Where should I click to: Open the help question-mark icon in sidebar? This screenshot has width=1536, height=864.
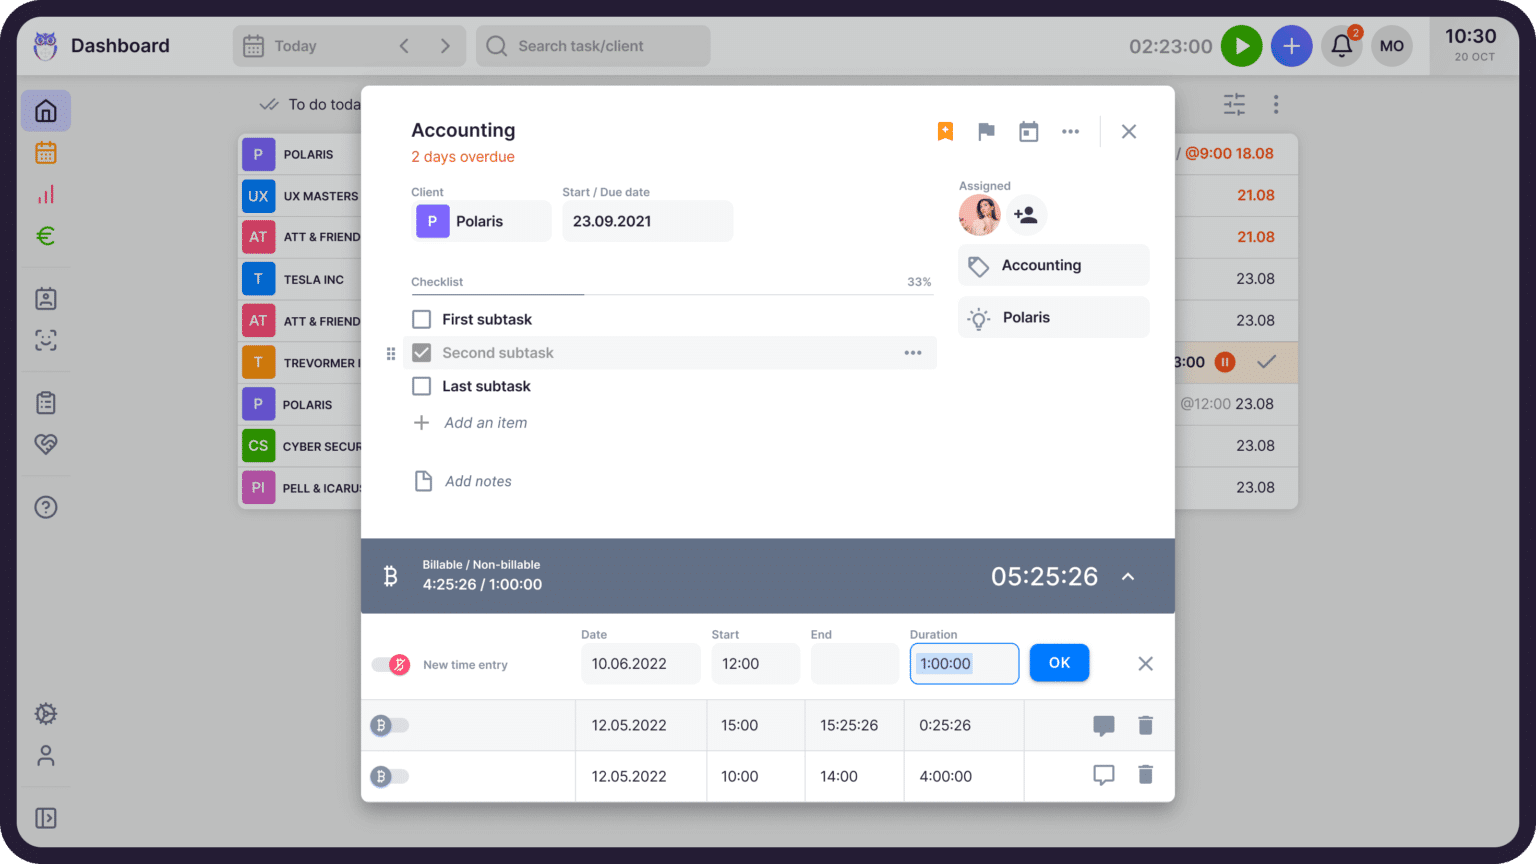(45, 507)
